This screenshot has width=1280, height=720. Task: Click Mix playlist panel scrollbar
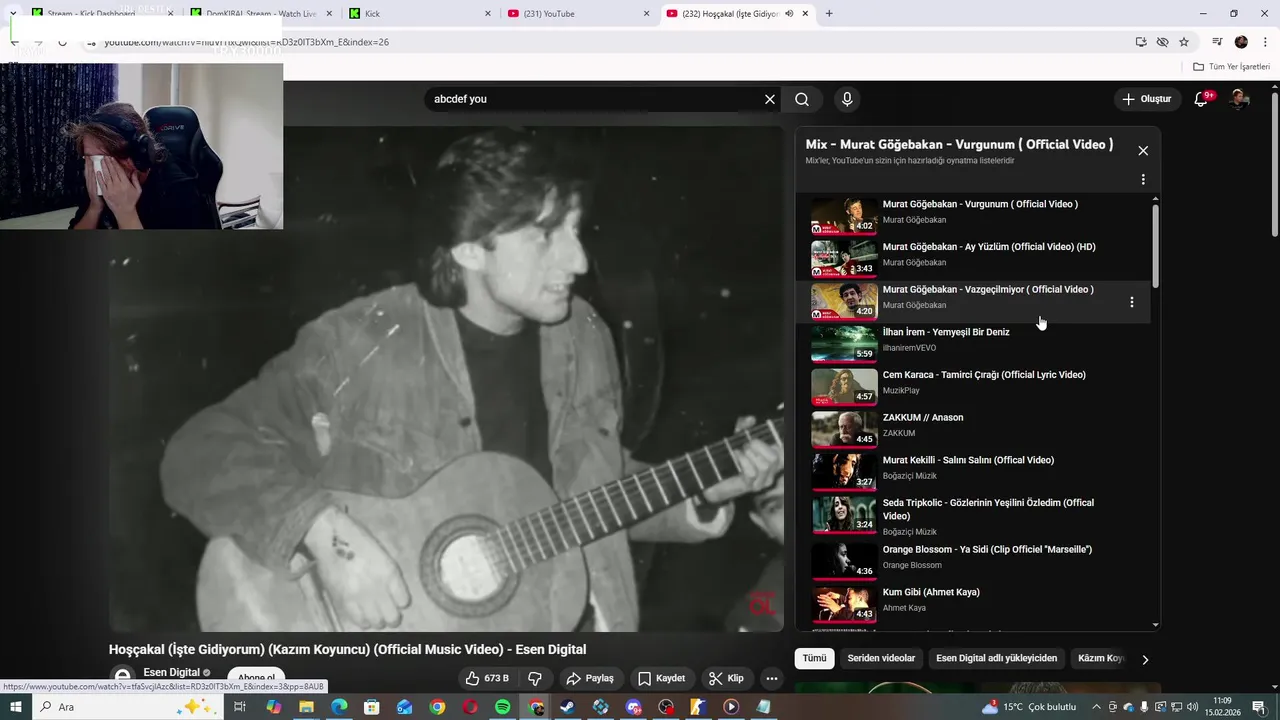point(1156,246)
